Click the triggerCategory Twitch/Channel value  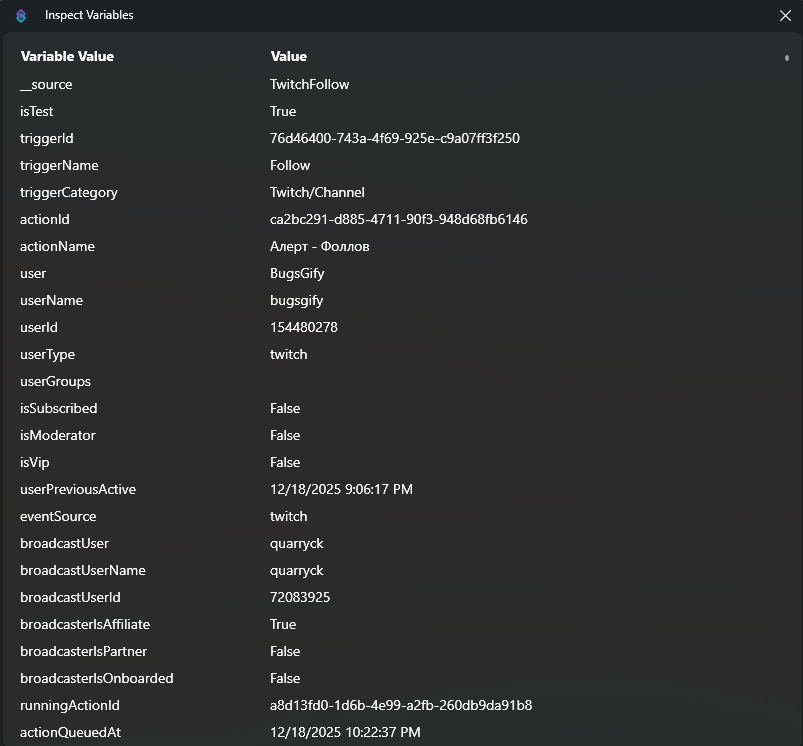[x=317, y=193]
